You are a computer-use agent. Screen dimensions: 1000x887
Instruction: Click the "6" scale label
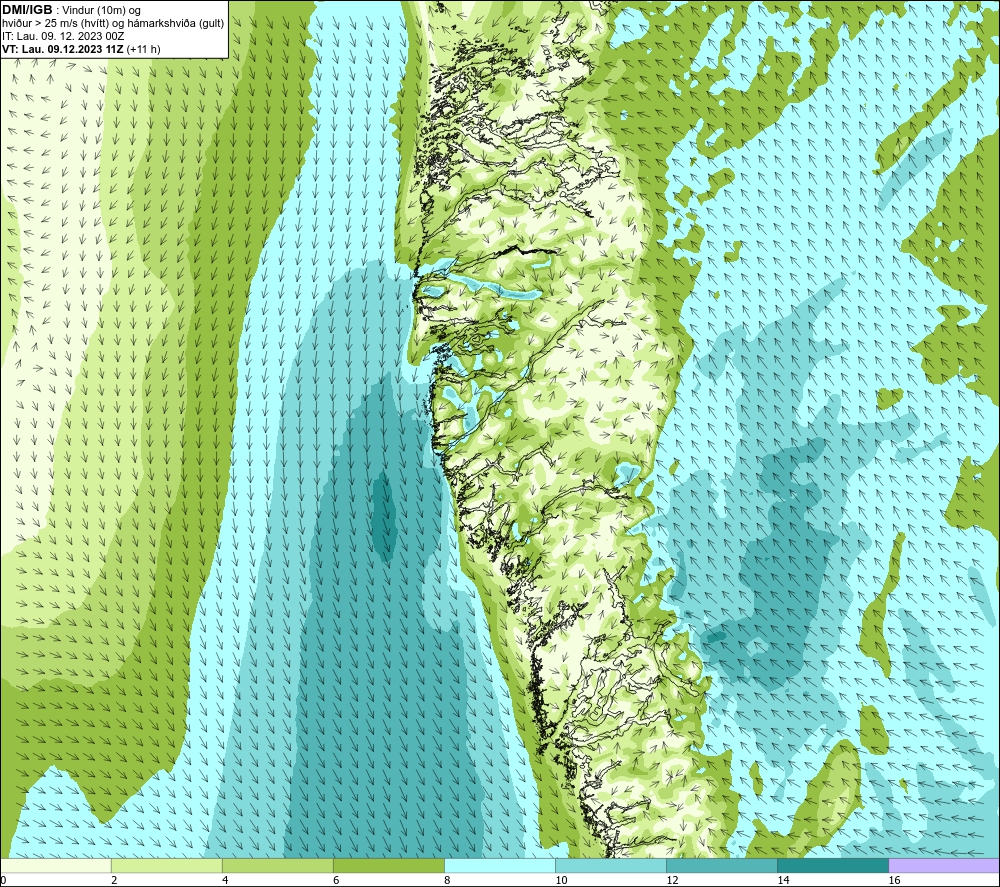tap(336, 881)
